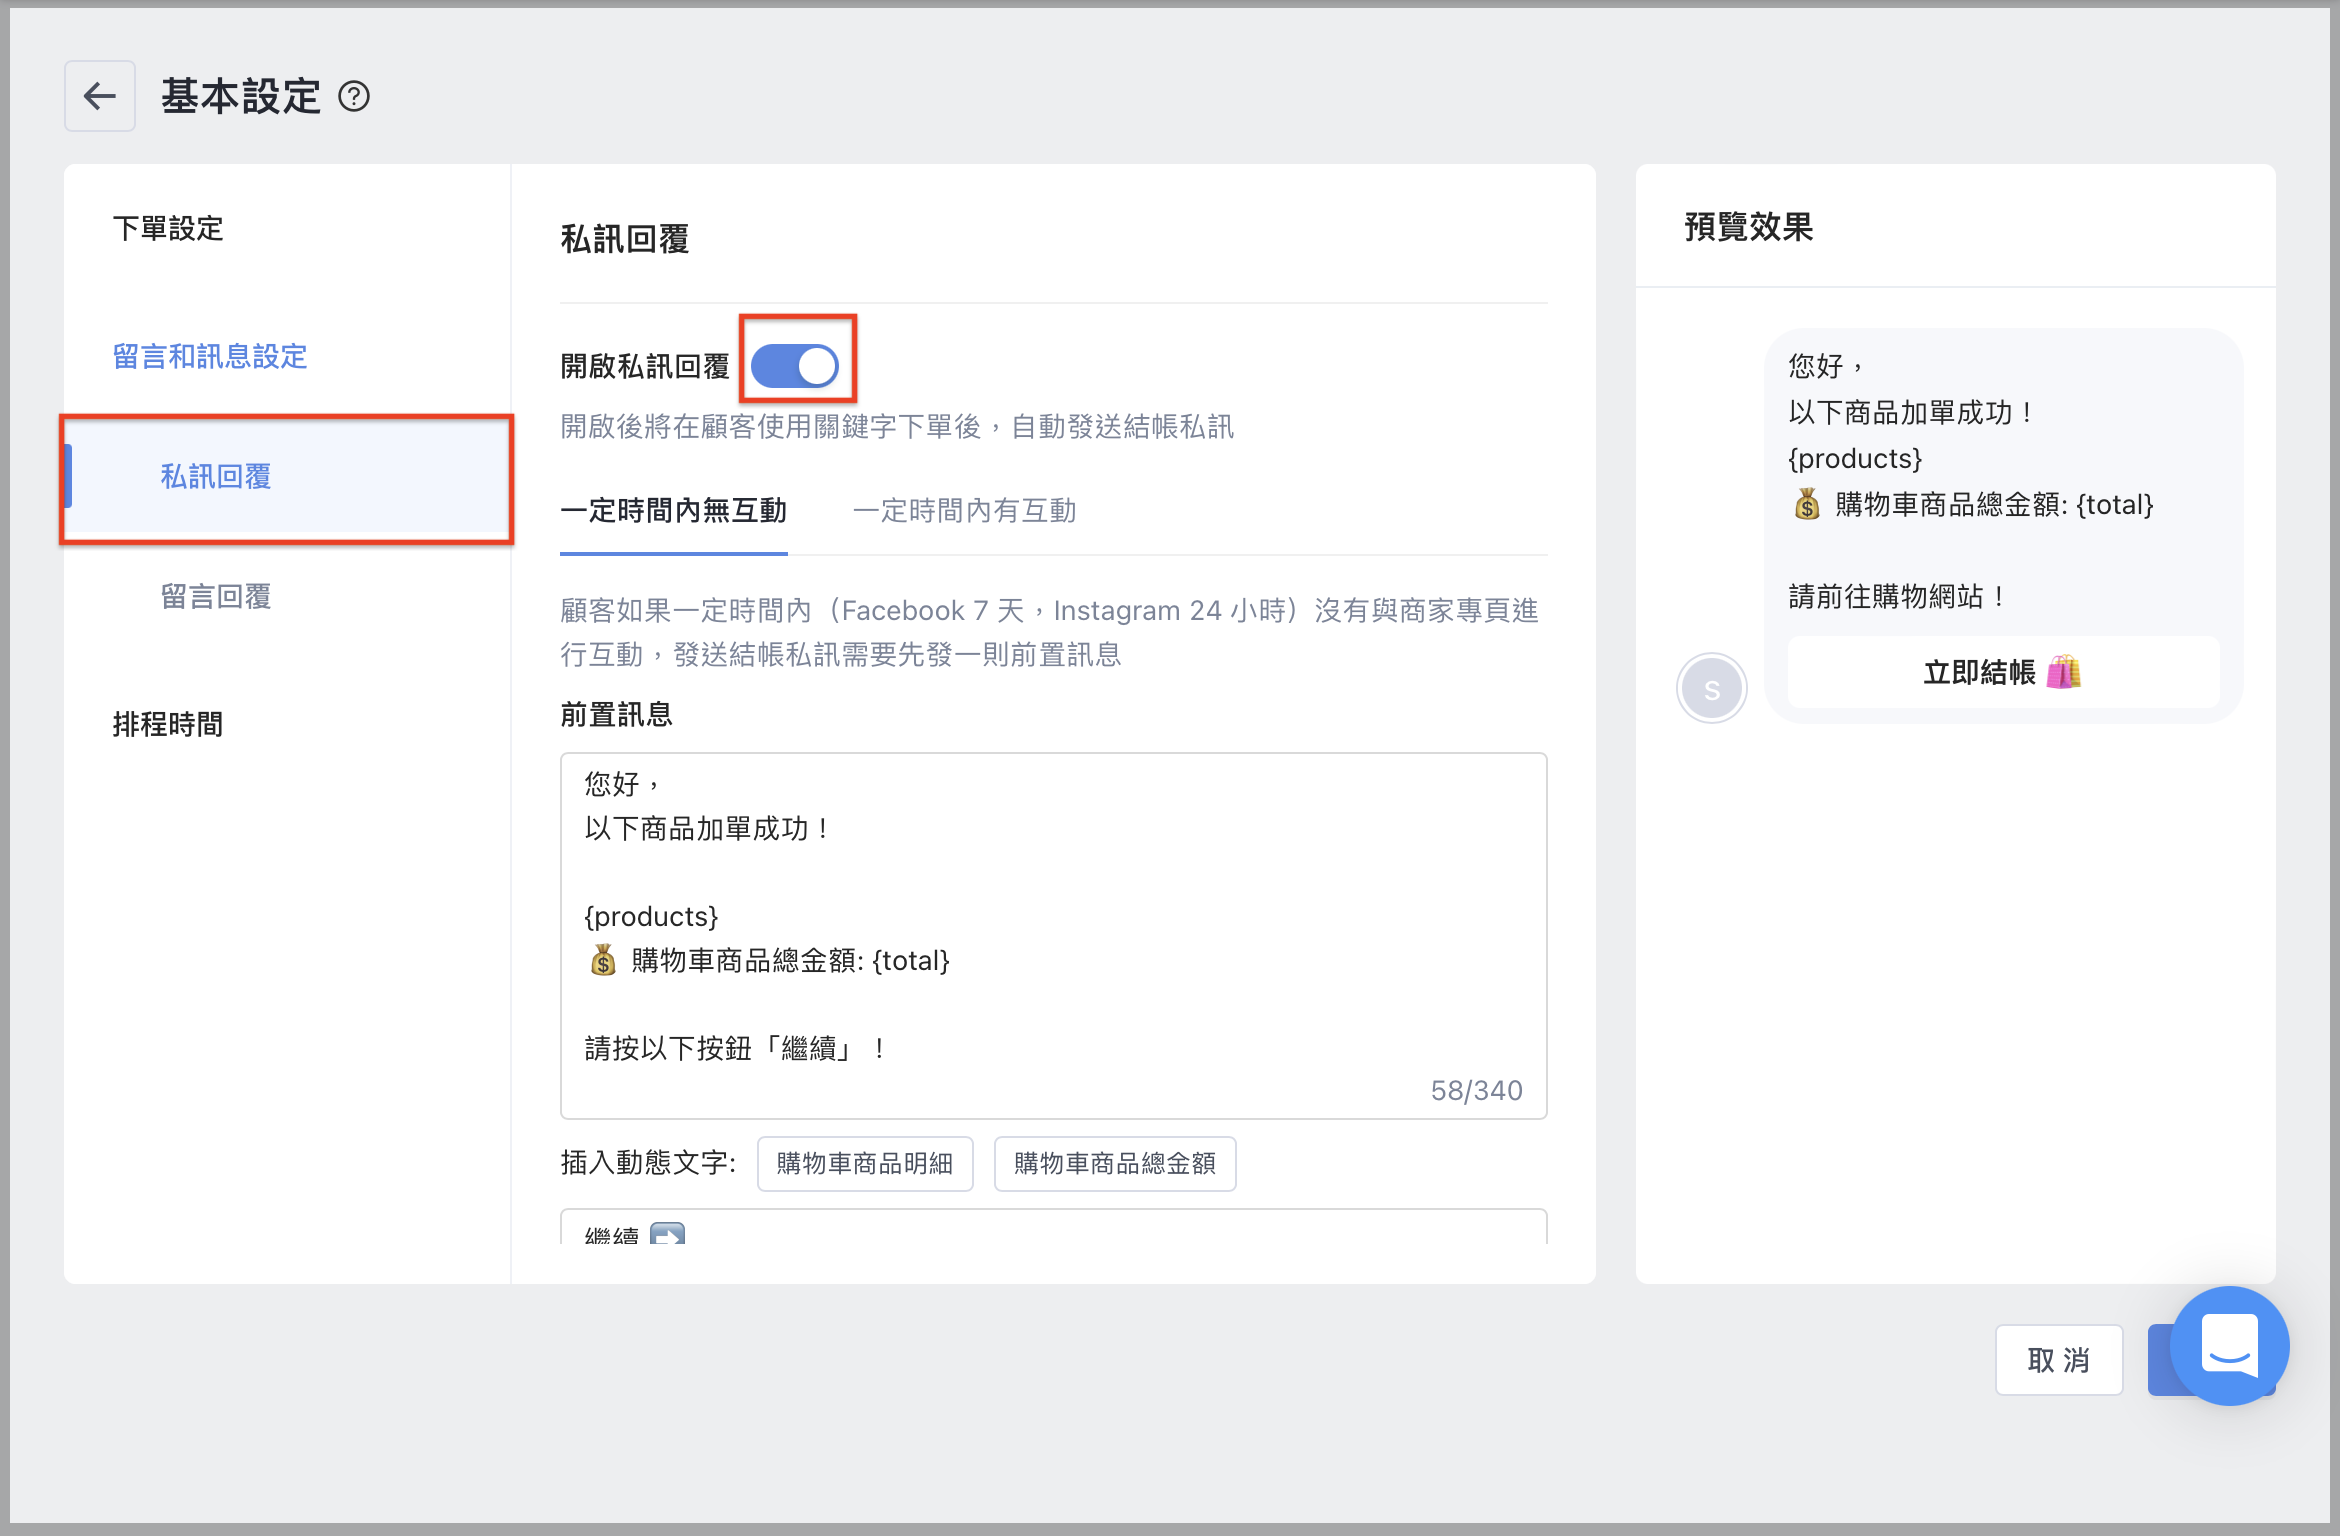This screenshot has width=2340, height=1536.
Task: Click the help question mark icon
Action: (354, 97)
